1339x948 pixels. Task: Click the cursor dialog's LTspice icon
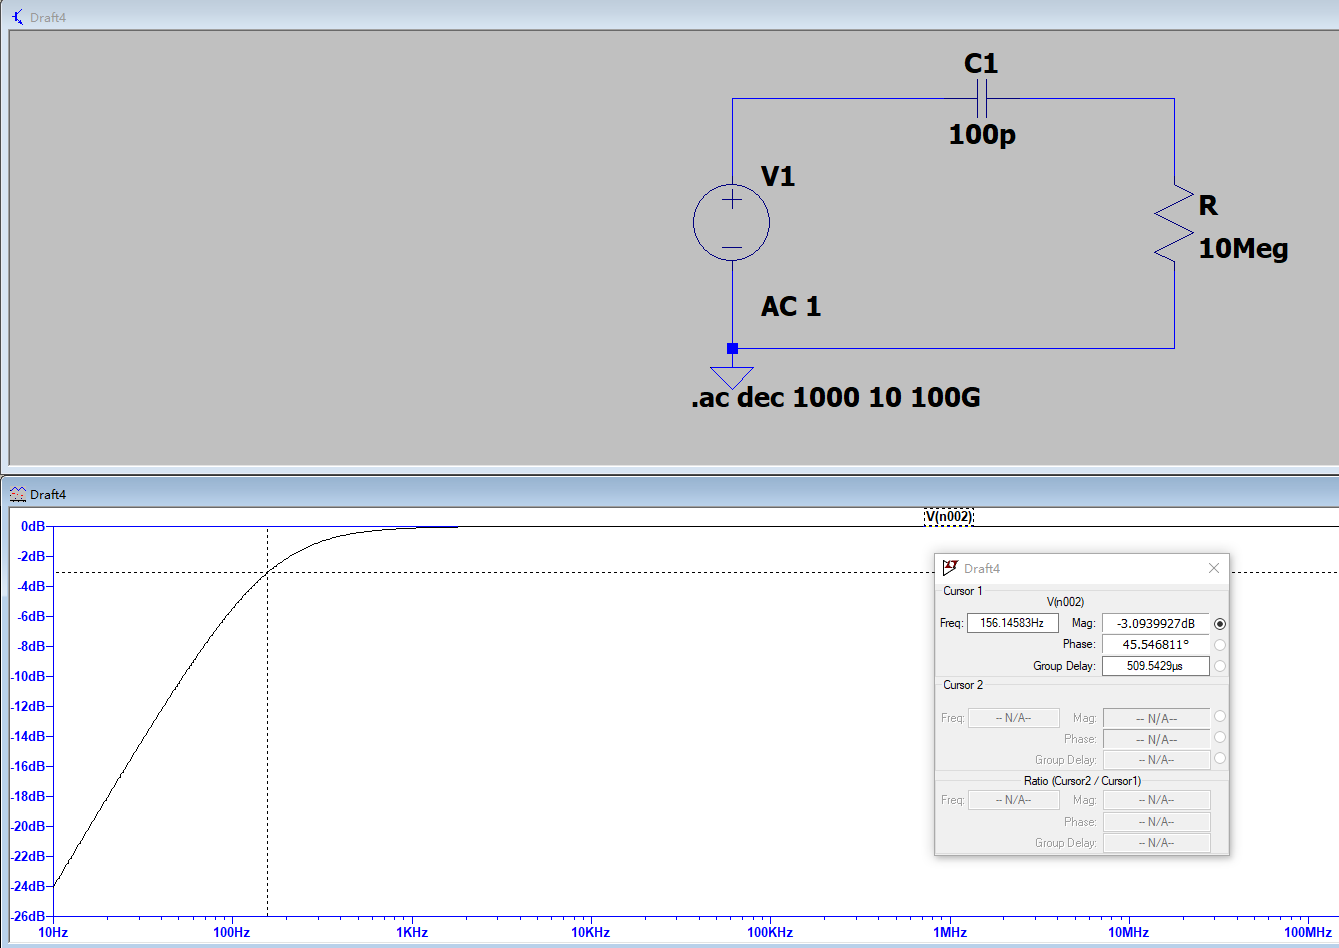click(951, 568)
